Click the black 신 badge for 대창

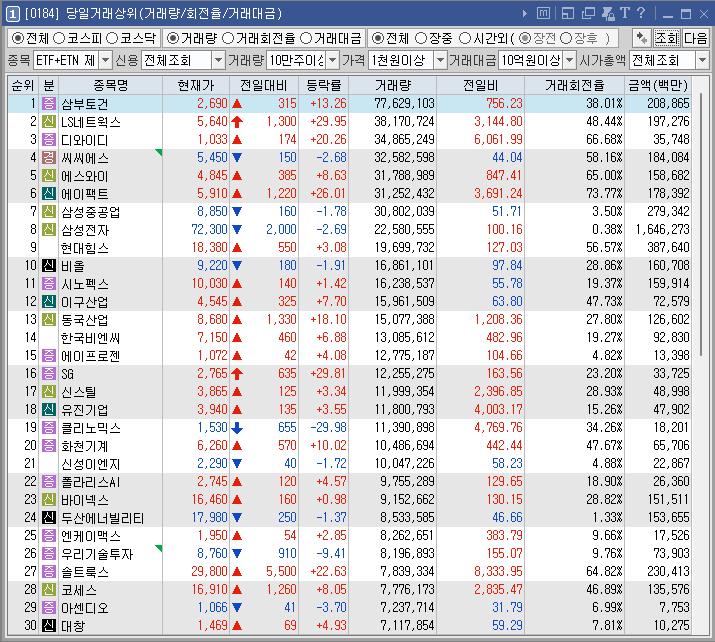pos(49,625)
